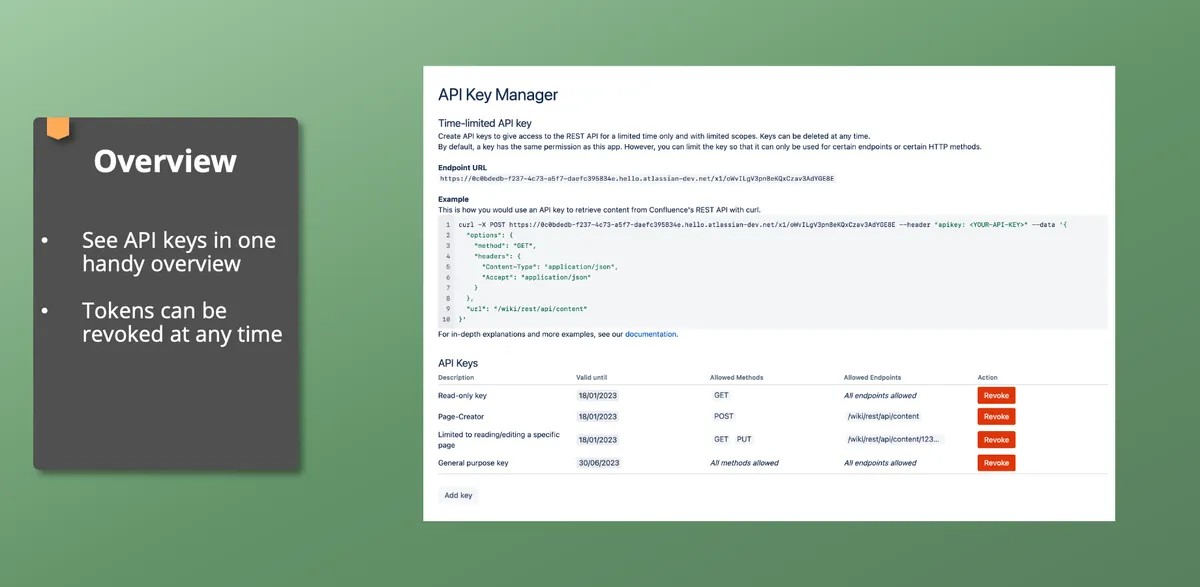Revoke the Page-Creator key
The height and width of the screenshot is (587, 1200).
[x=996, y=416]
